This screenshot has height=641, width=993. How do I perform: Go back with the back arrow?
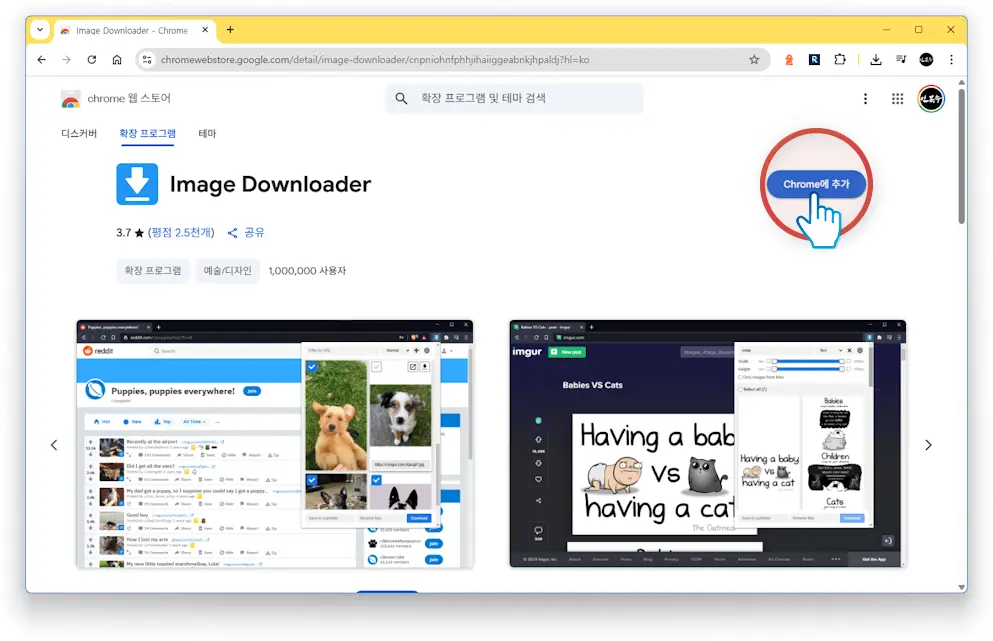coord(40,59)
